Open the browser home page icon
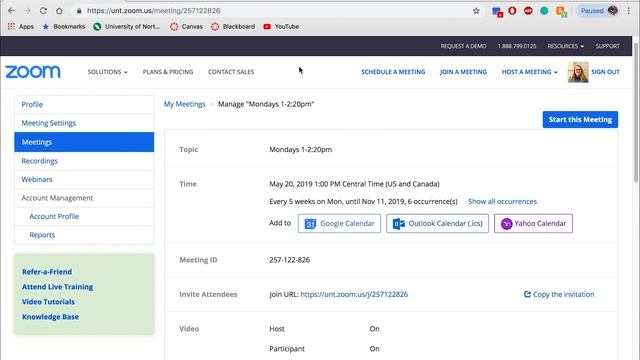Screen dimensions: 640x360 click(x=59, y=11)
